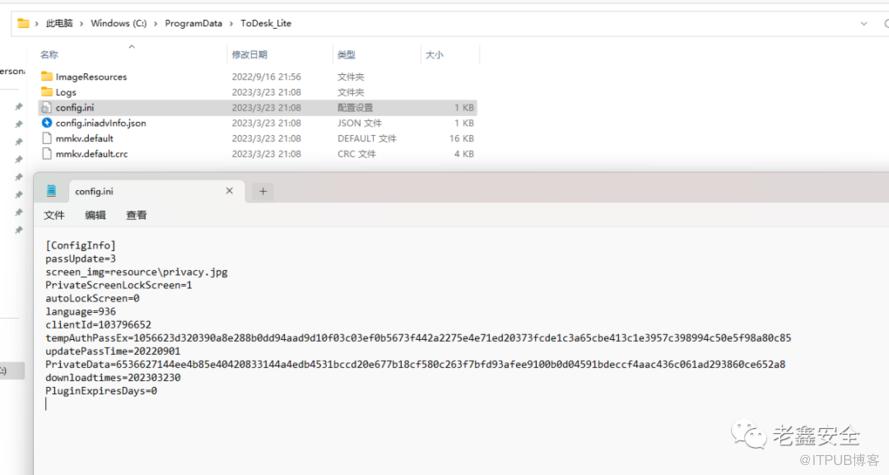This screenshot has width=889, height=475.
Task: Click JSON 文件 type cell
Action: point(359,122)
